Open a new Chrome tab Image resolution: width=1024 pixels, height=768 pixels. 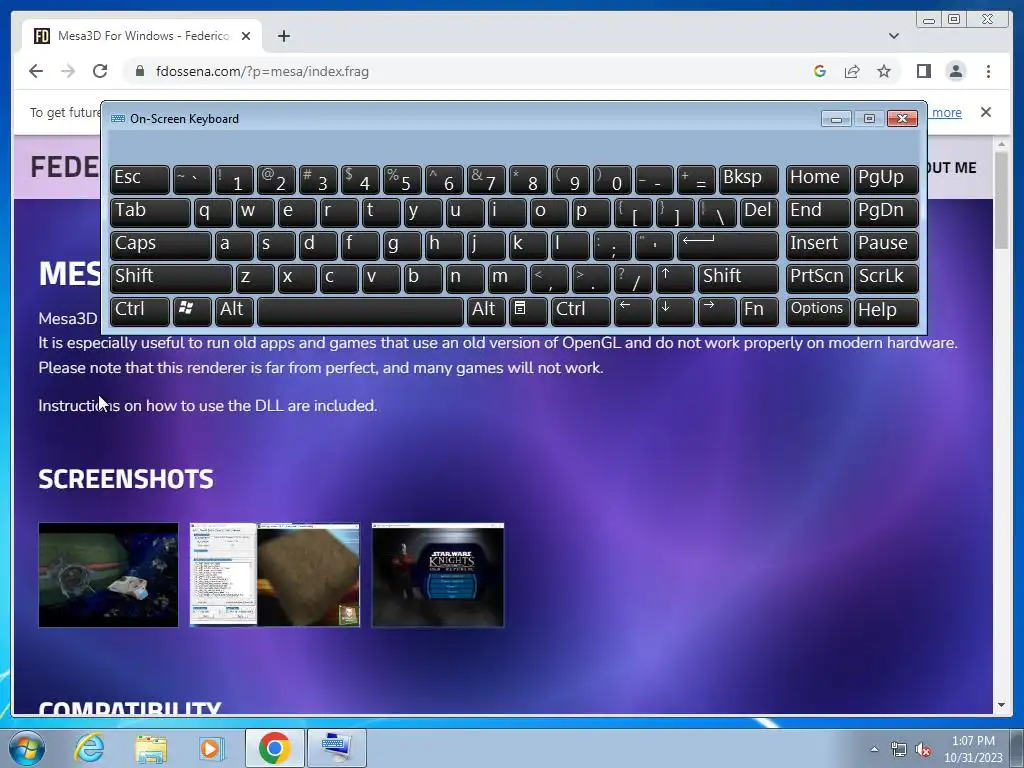point(283,36)
